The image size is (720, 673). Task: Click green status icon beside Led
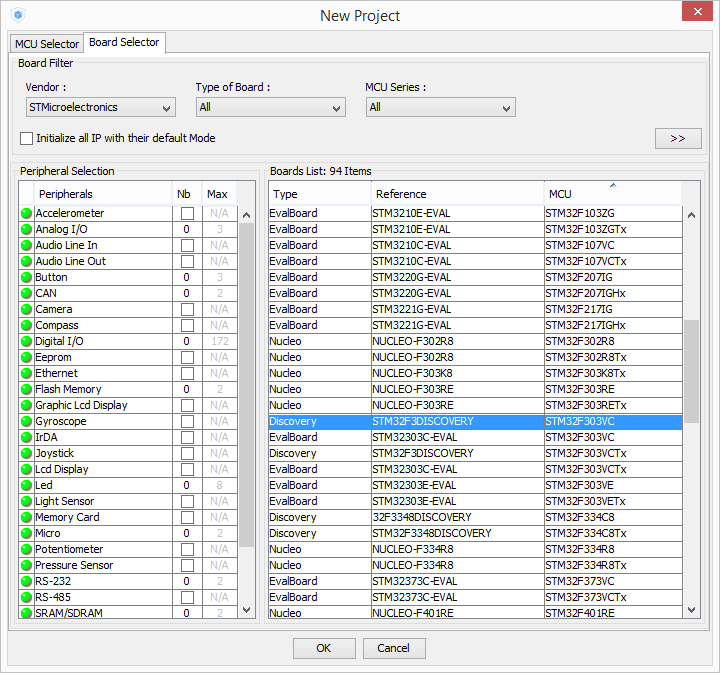click(x=27, y=486)
